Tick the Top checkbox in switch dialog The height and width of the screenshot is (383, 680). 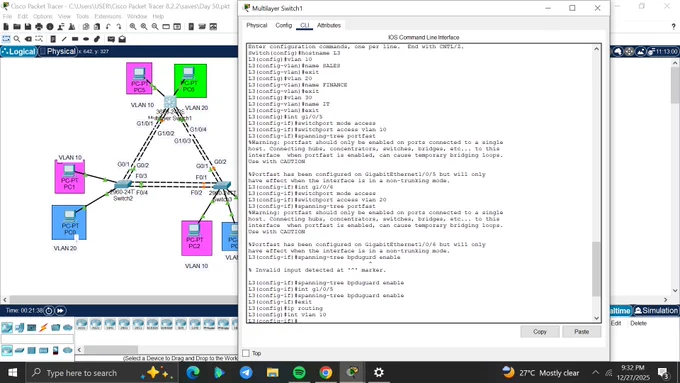(x=246, y=353)
